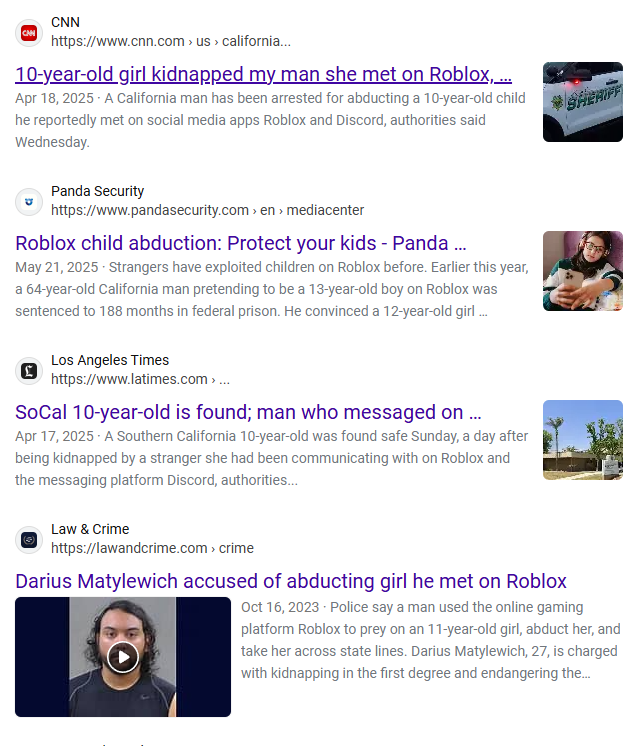
Task: Click the lawandcrime.com crime URL breadcrumb
Action: tap(152, 548)
